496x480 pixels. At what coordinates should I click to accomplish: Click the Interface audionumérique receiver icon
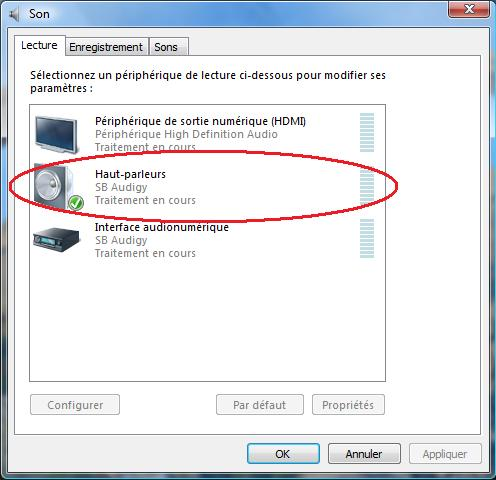(56, 239)
